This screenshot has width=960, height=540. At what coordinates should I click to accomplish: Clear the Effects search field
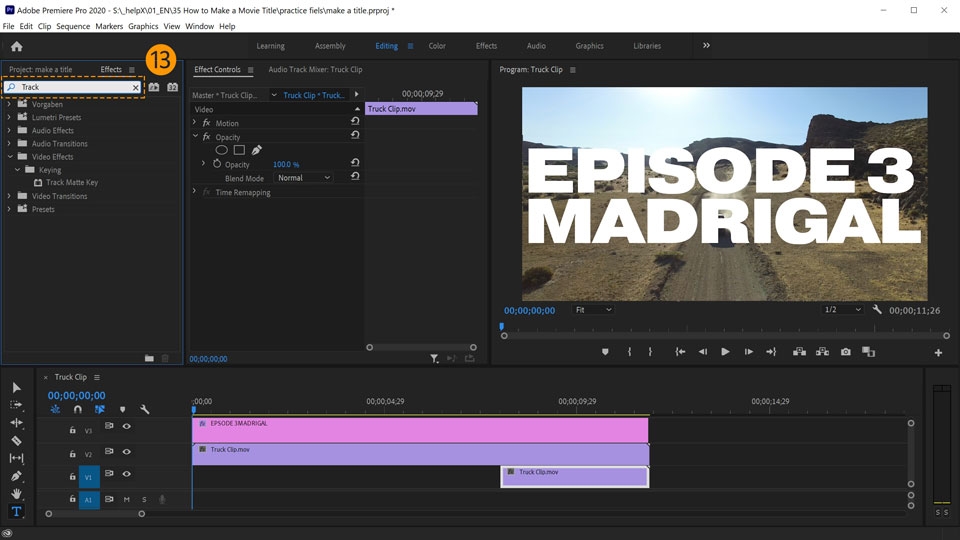tap(136, 88)
